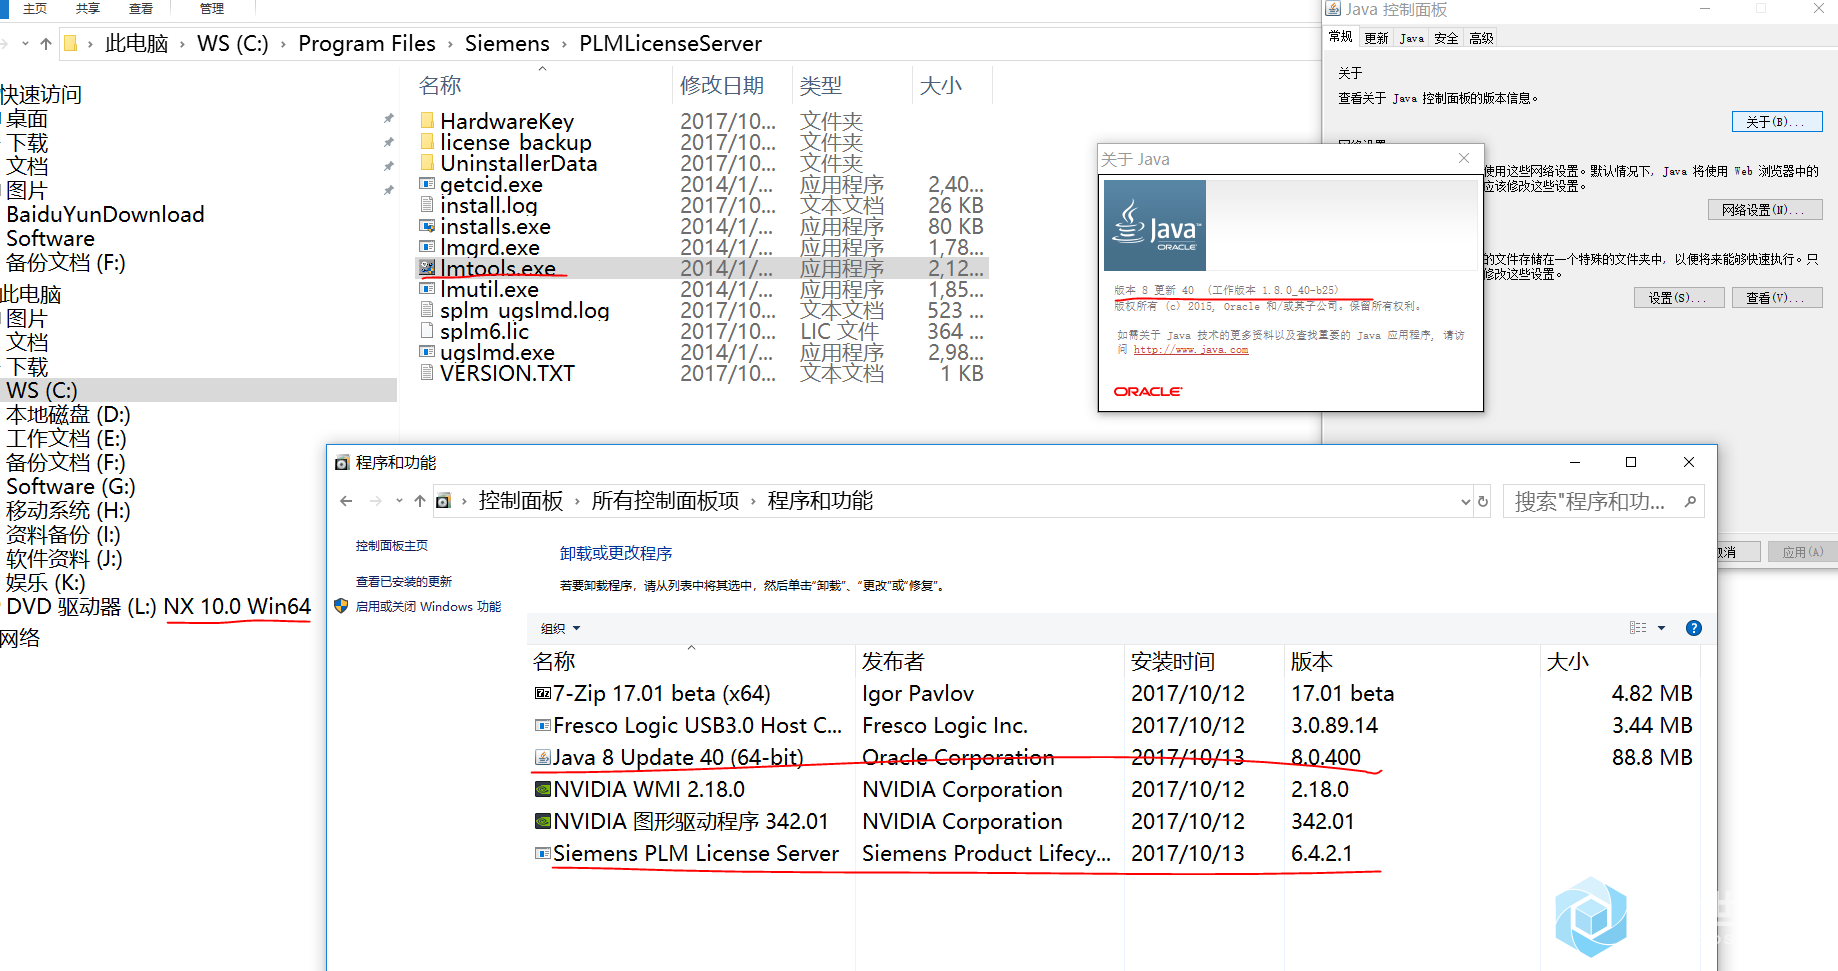The image size is (1838, 971).
Task: Select Siemens PLM License Server icon
Action: 543,853
